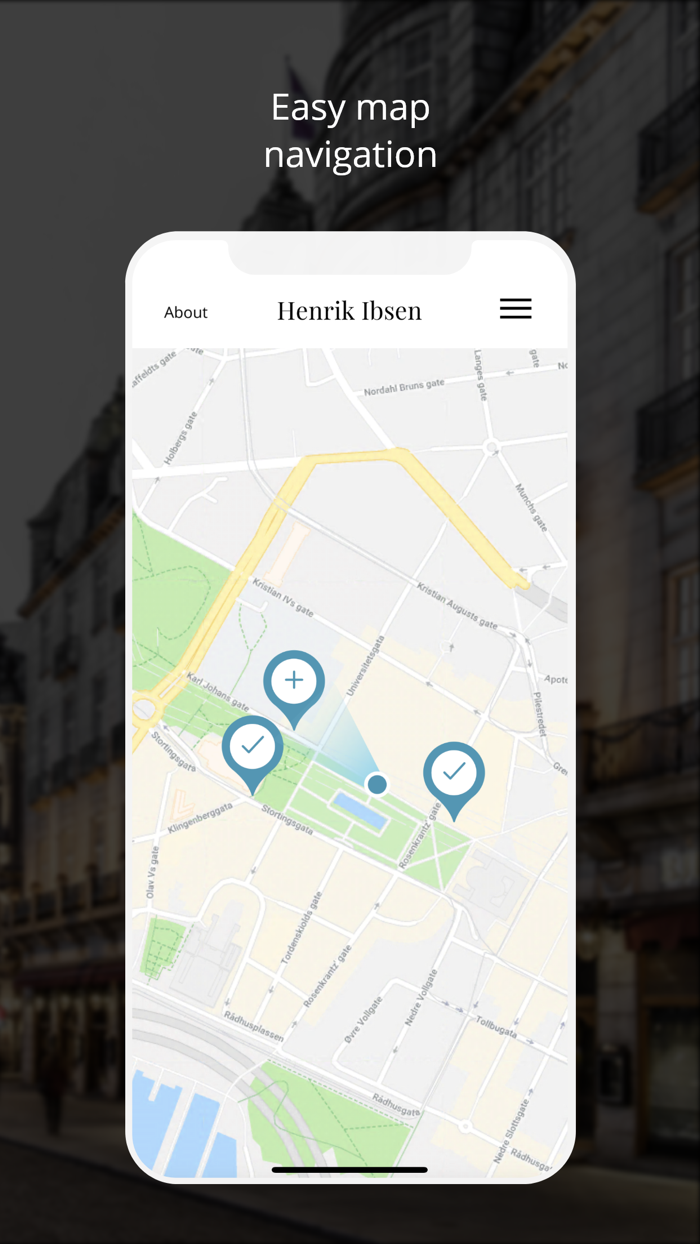Tap the About link
Image resolution: width=700 pixels, height=1244 pixels.
(186, 312)
